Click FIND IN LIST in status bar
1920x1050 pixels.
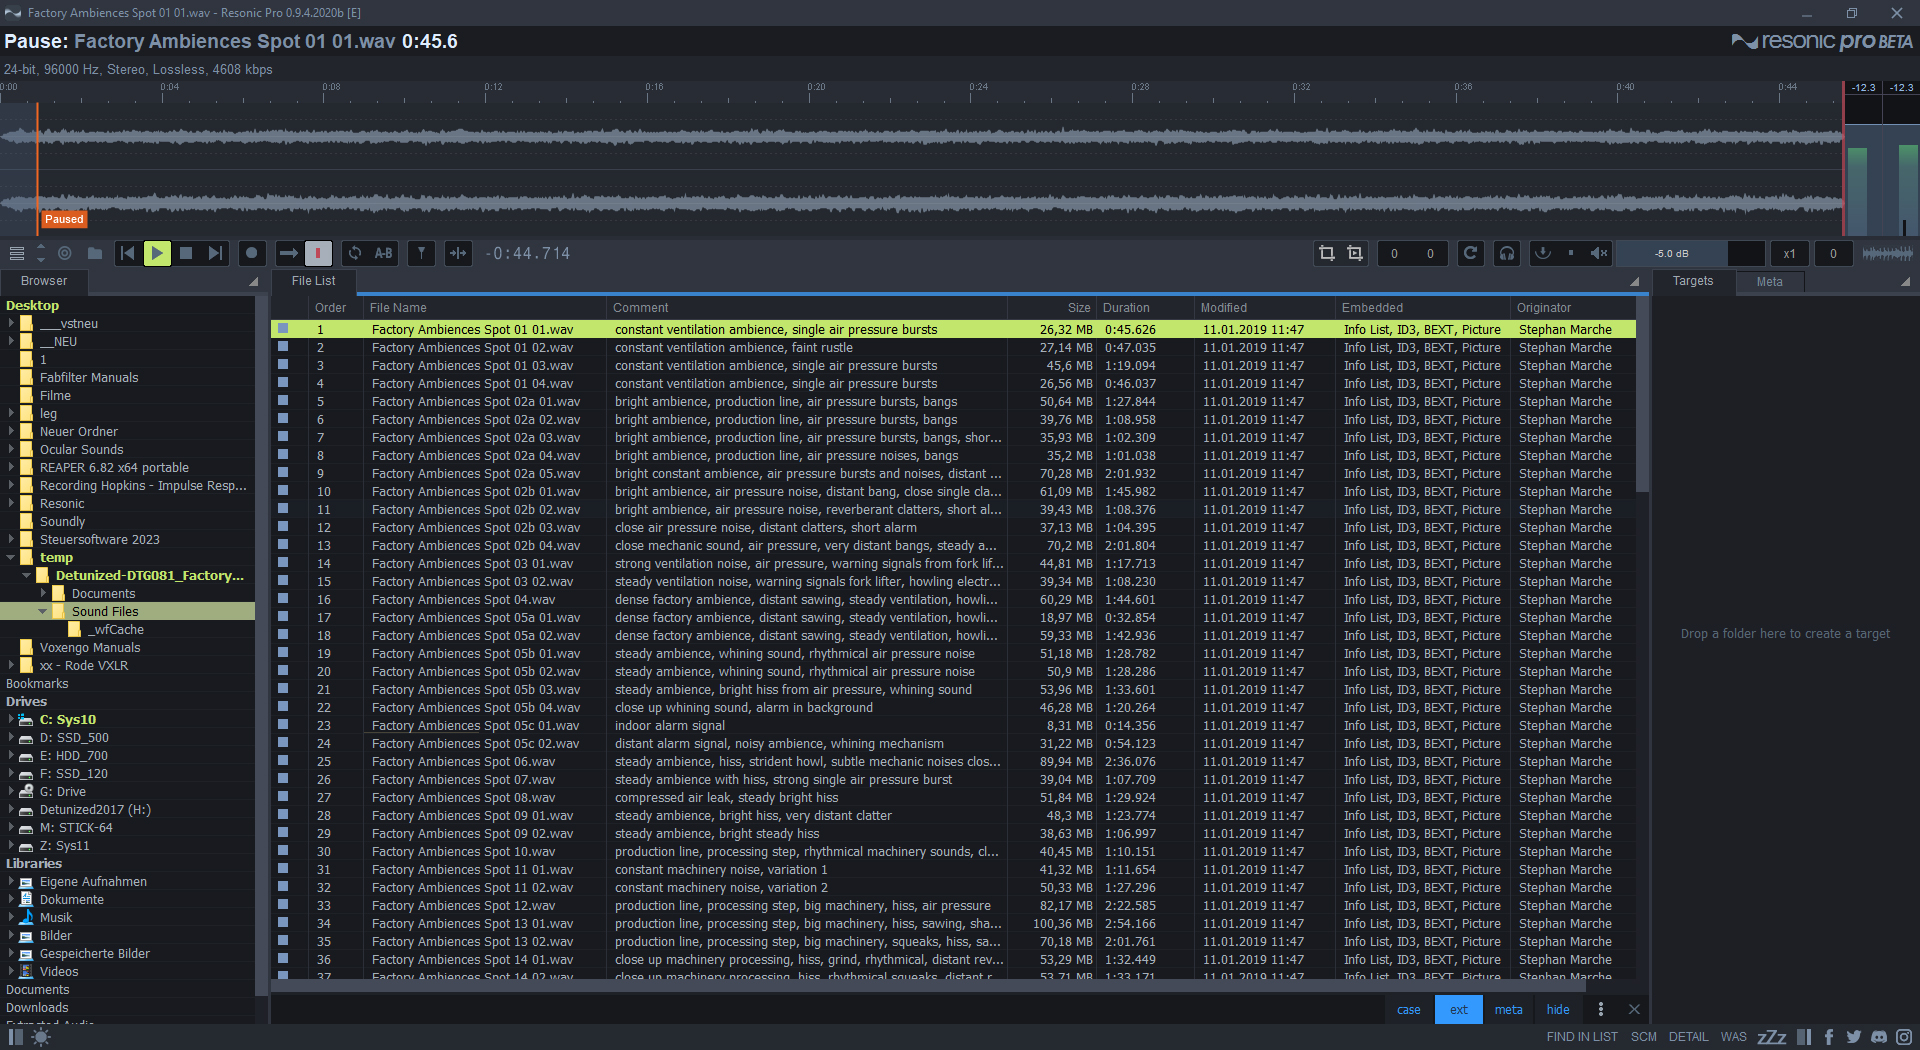click(x=1581, y=1037)
